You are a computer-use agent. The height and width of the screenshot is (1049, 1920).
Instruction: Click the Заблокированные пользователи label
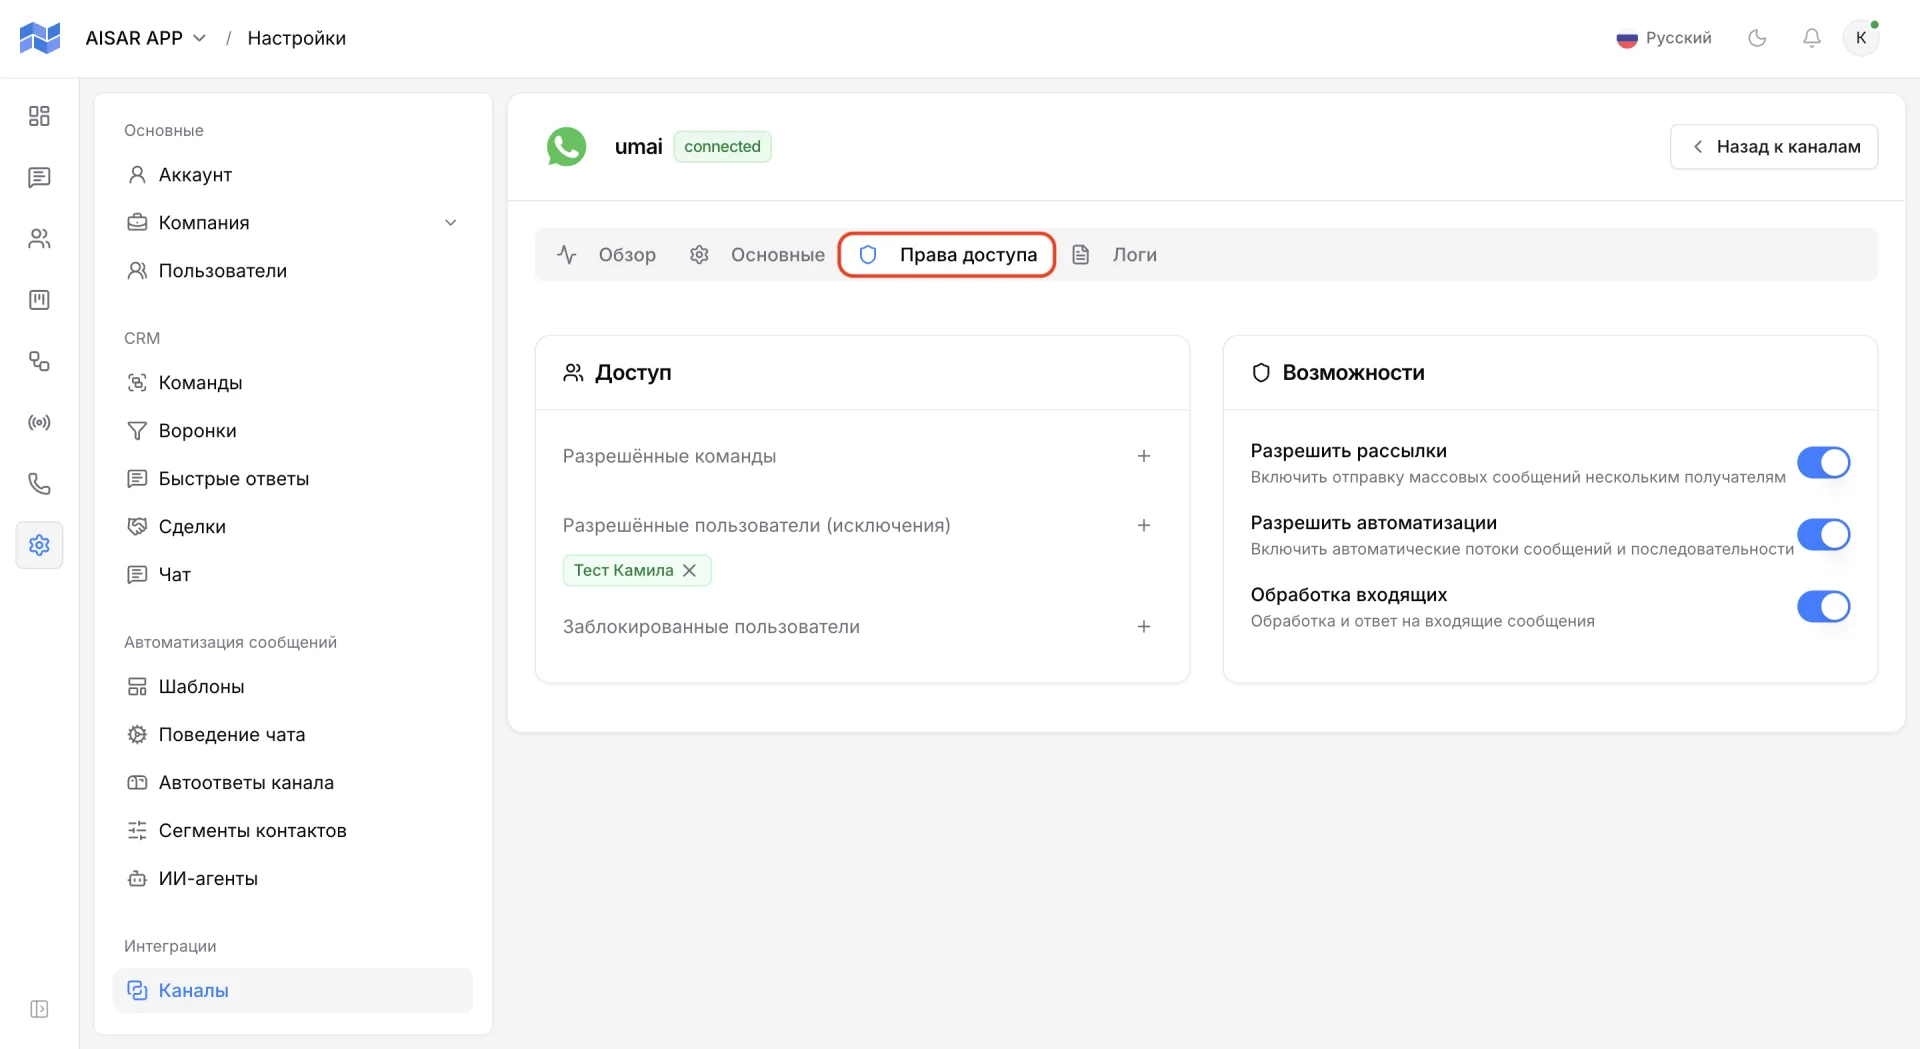pos(711,627)
